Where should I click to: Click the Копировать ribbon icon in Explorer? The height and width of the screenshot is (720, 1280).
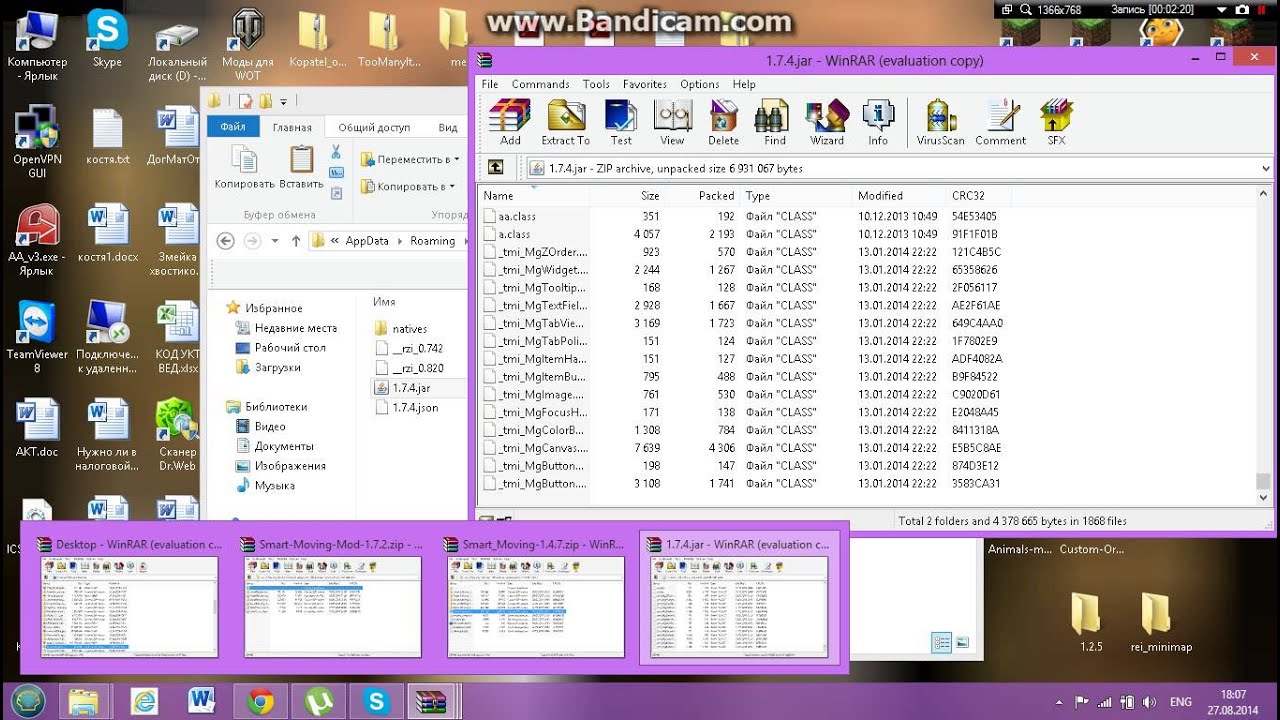(244, 167)
